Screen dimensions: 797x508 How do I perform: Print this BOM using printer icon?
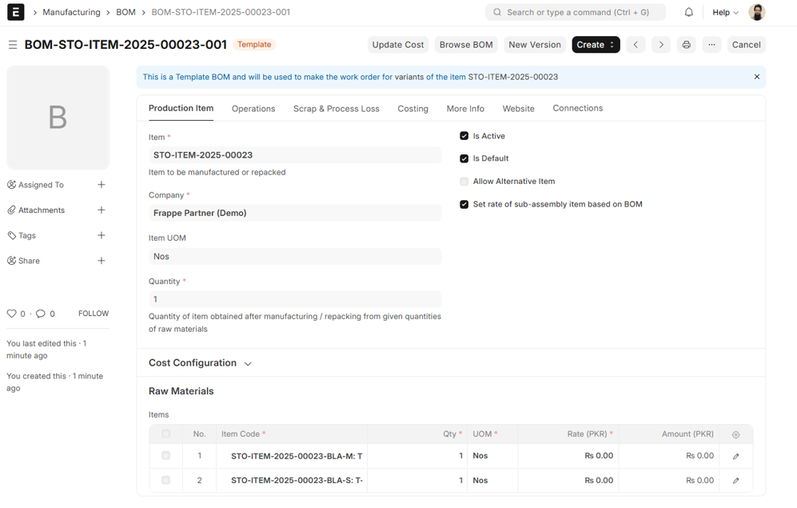point(686,45)
